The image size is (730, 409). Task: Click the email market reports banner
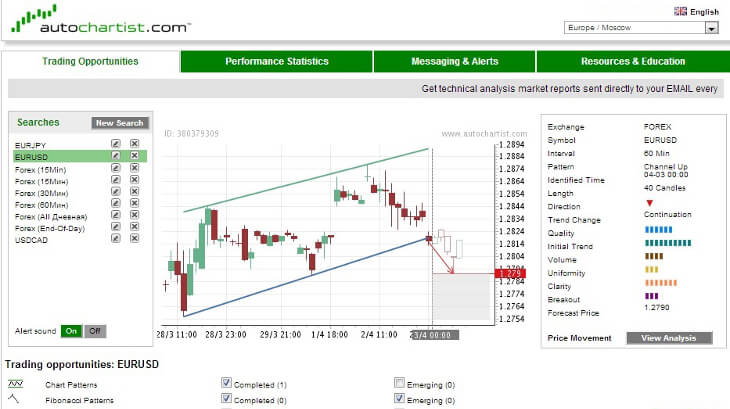pyautogui.click(x=365, y=88)
